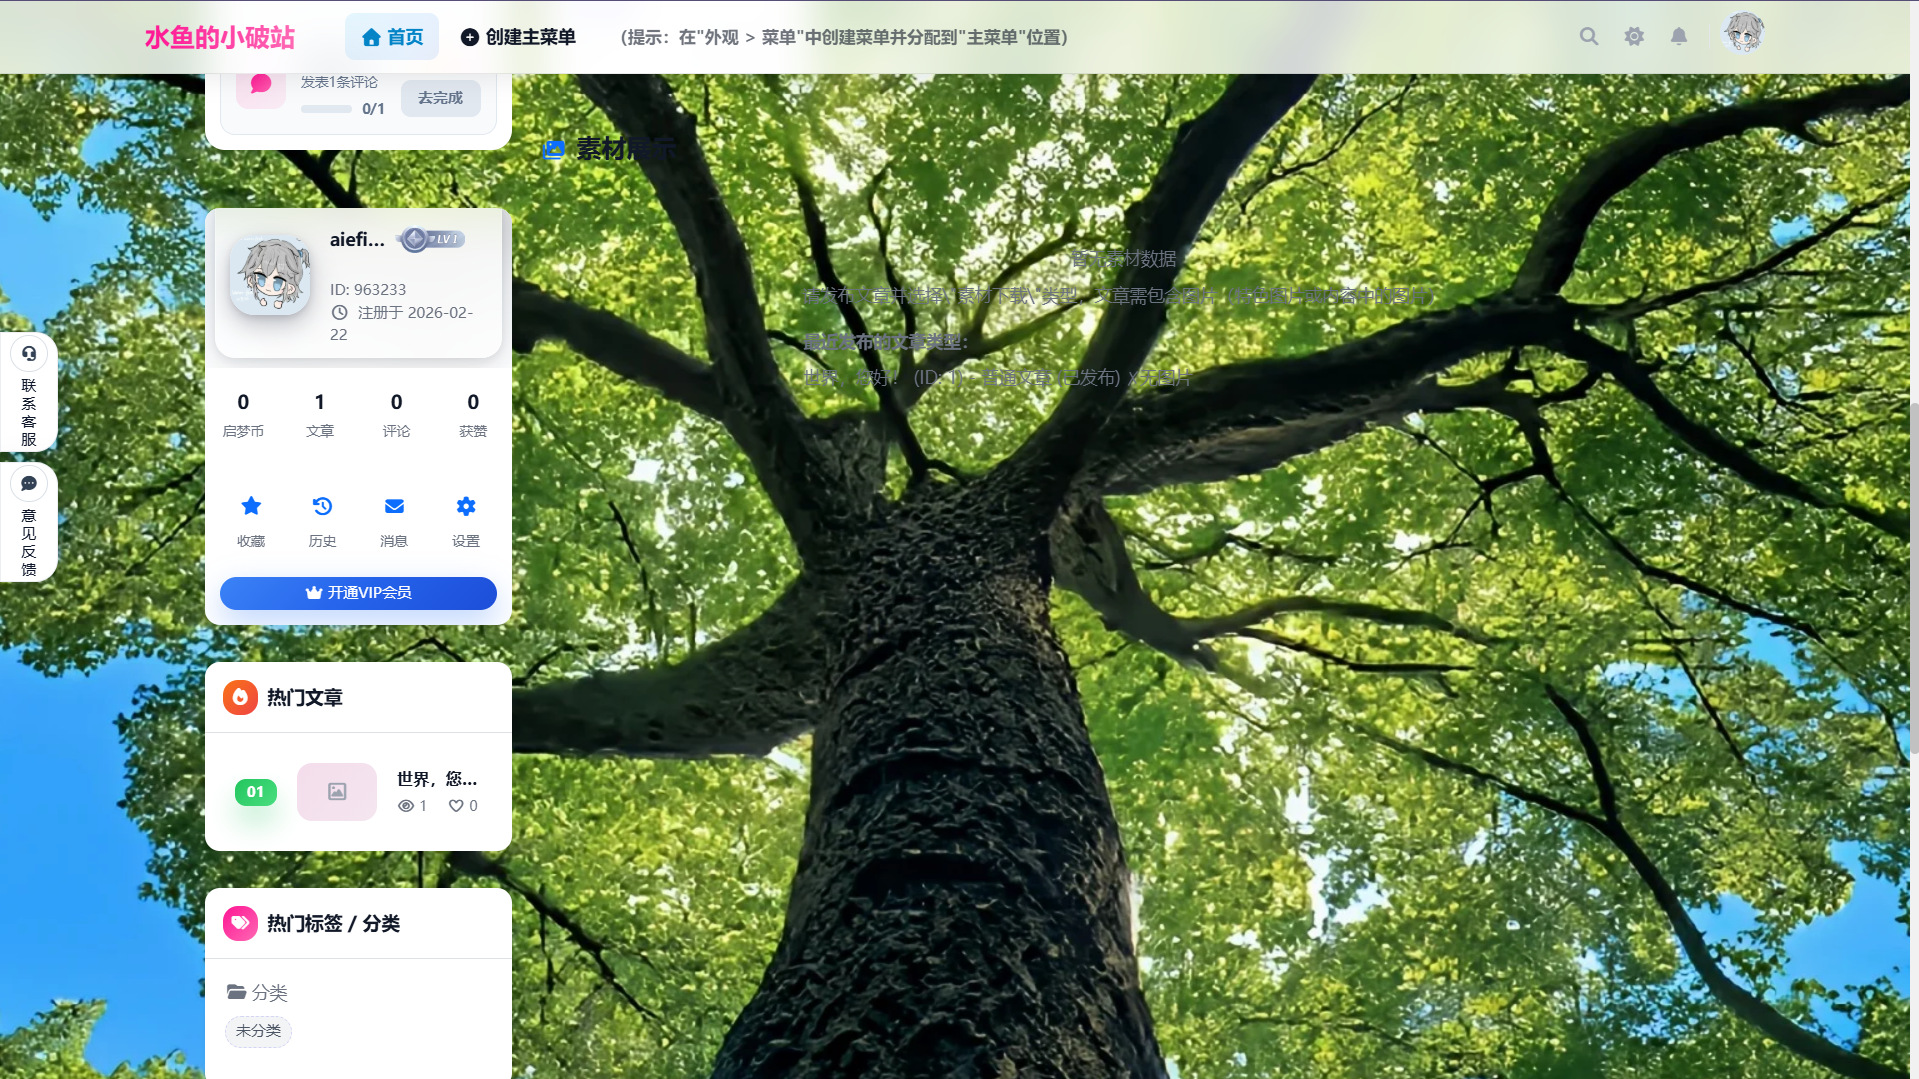Screen dimensions: 1919x1079
Task: Toggle theme using the sun-gear icon
Action: coord(1634,37)
